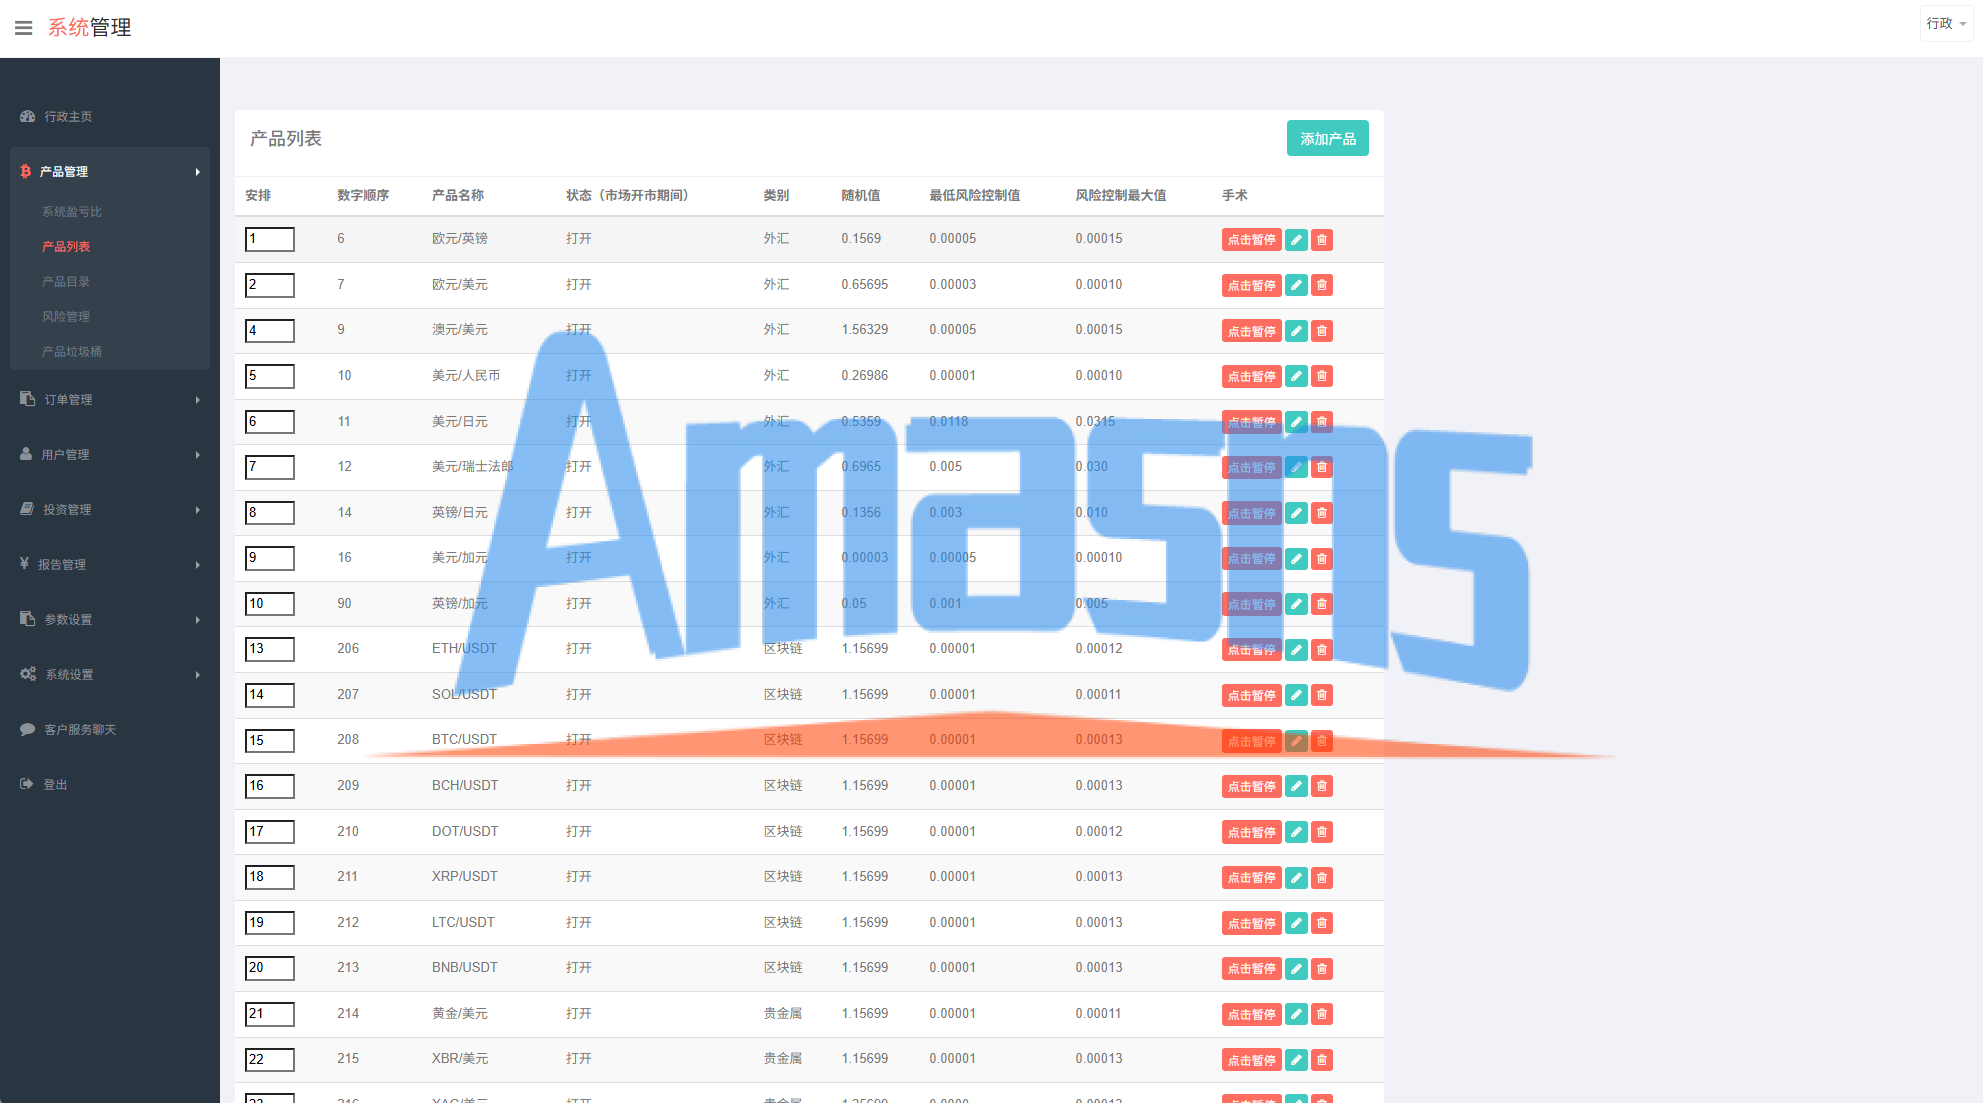Click the dashboard icon beside 行政主页
This screenshot has width=1983, height=1103.
(28, 117)
